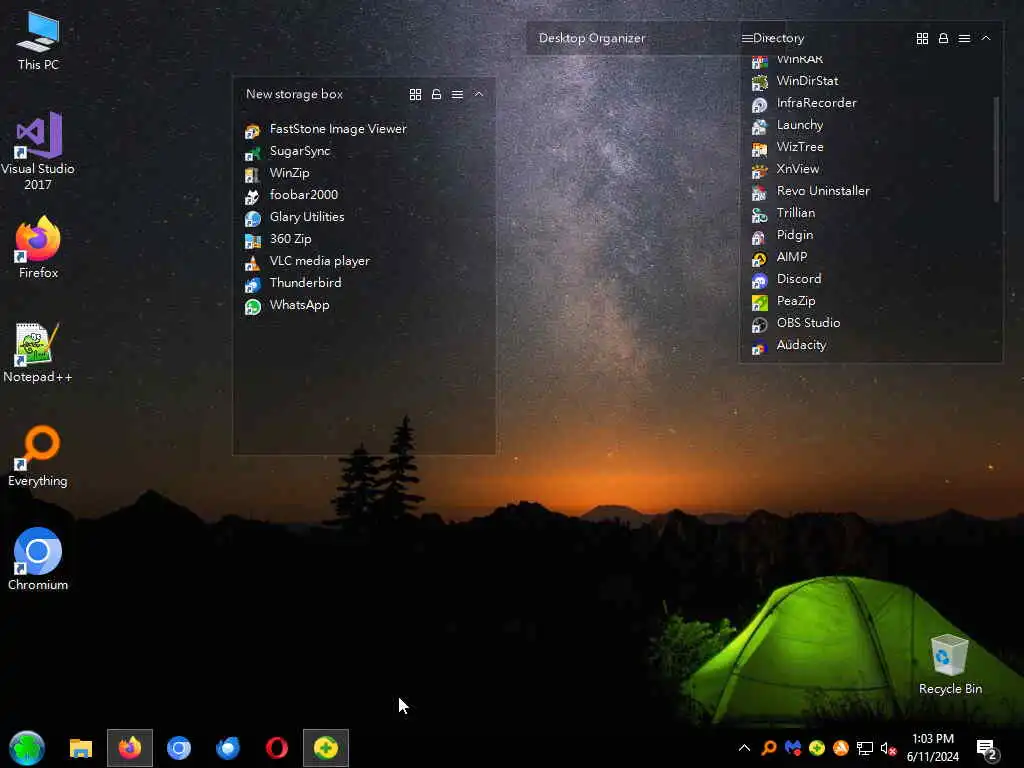Collapse the Directory box with chevron

click(986, 39)
